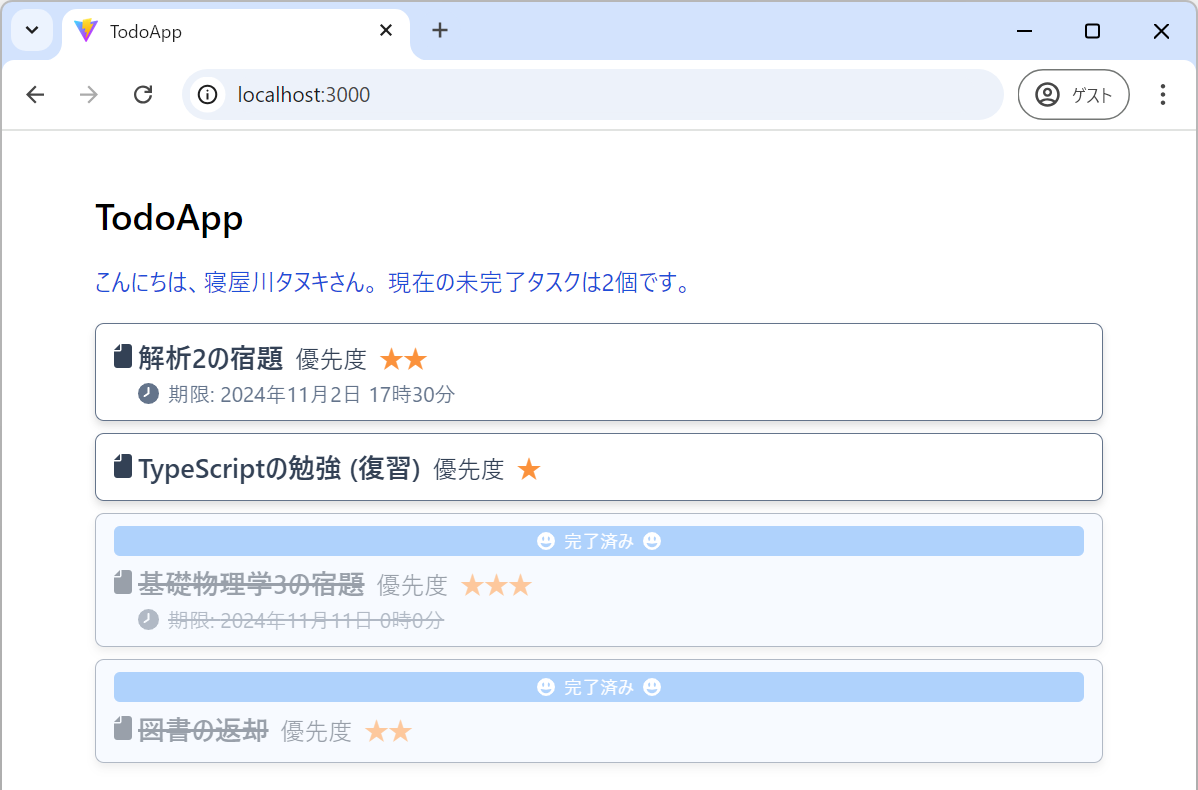Click the ゲスト profile button

click(x=1073, y=94)
